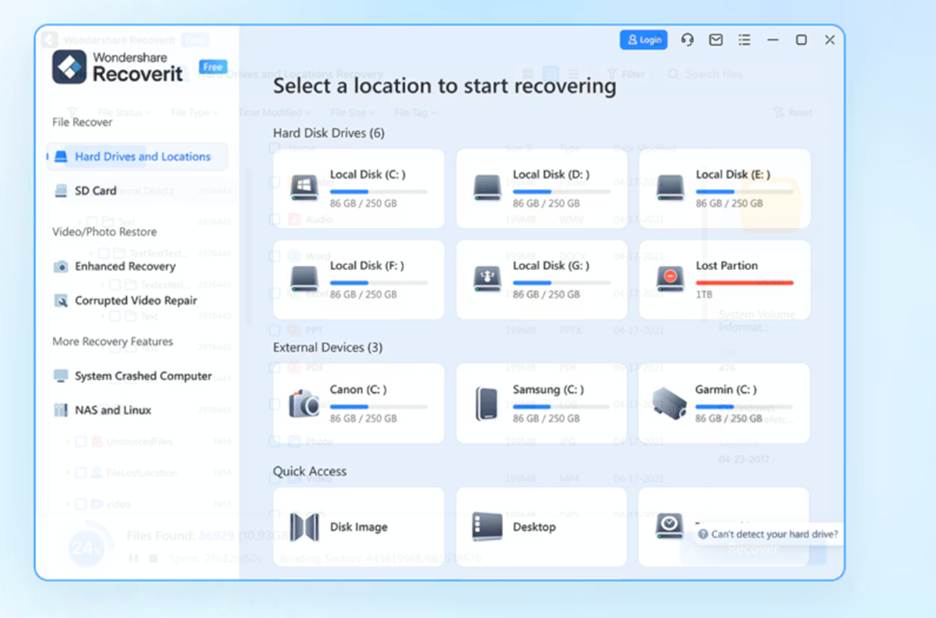Click the Hard Disk Drives (6) heading
936x618 pixels.
click(x=328, y=133)
